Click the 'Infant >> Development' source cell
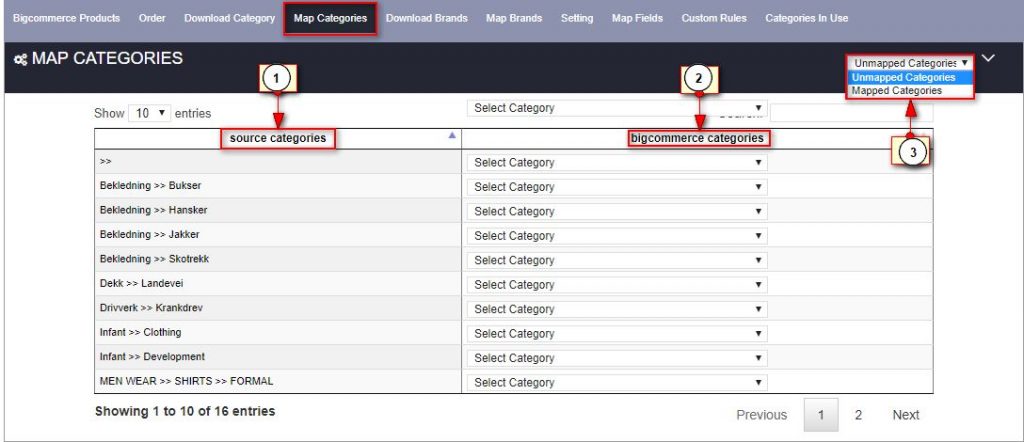1024x442 pixels. click(278, 357)
